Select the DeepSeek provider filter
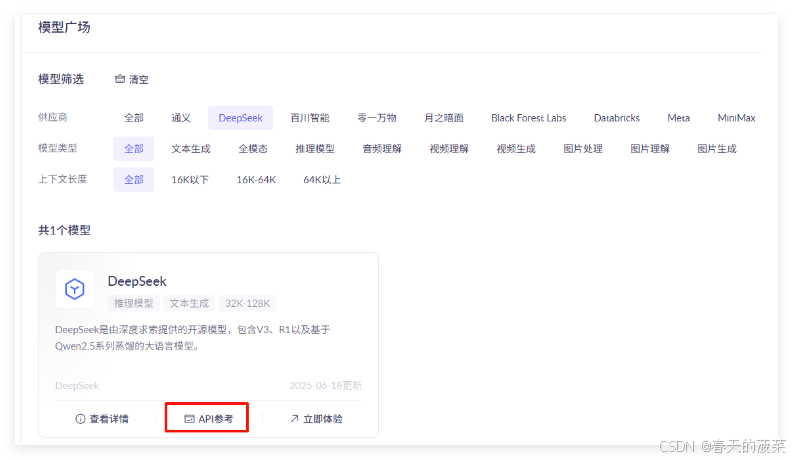This screenshot has width=793, height=460. (x=240, y=118)
